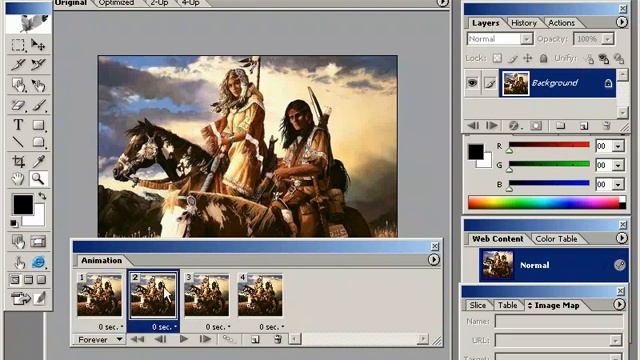The height and width of the screenshot is (360, 640).
Task: Step to previous animation frame
Action: (x=160, y=339)
